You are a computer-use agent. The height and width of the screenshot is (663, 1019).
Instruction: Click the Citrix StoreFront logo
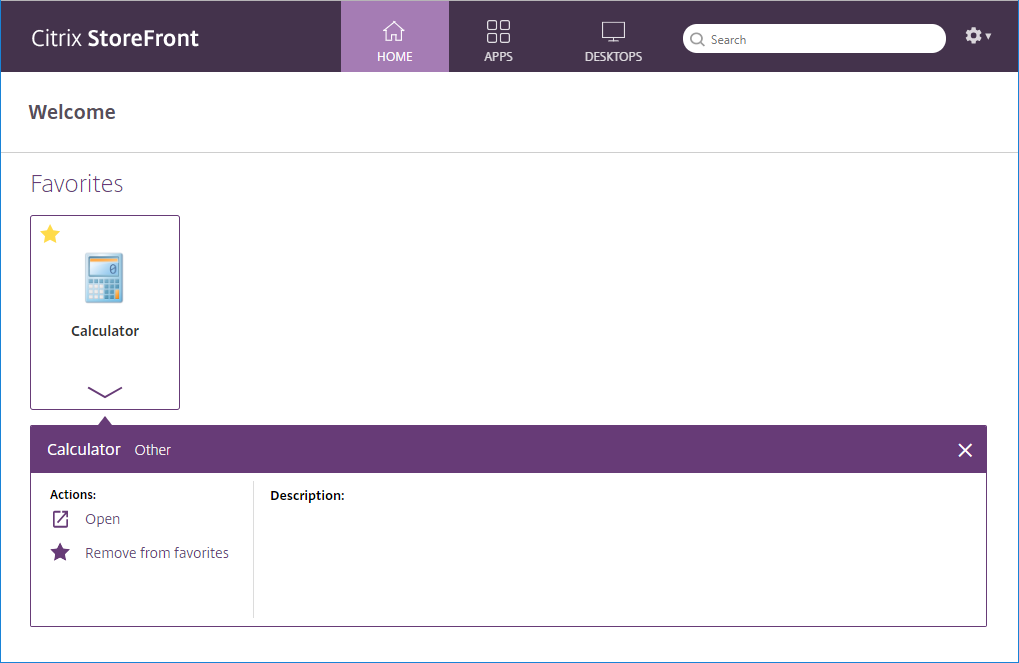tap(113, 37)
